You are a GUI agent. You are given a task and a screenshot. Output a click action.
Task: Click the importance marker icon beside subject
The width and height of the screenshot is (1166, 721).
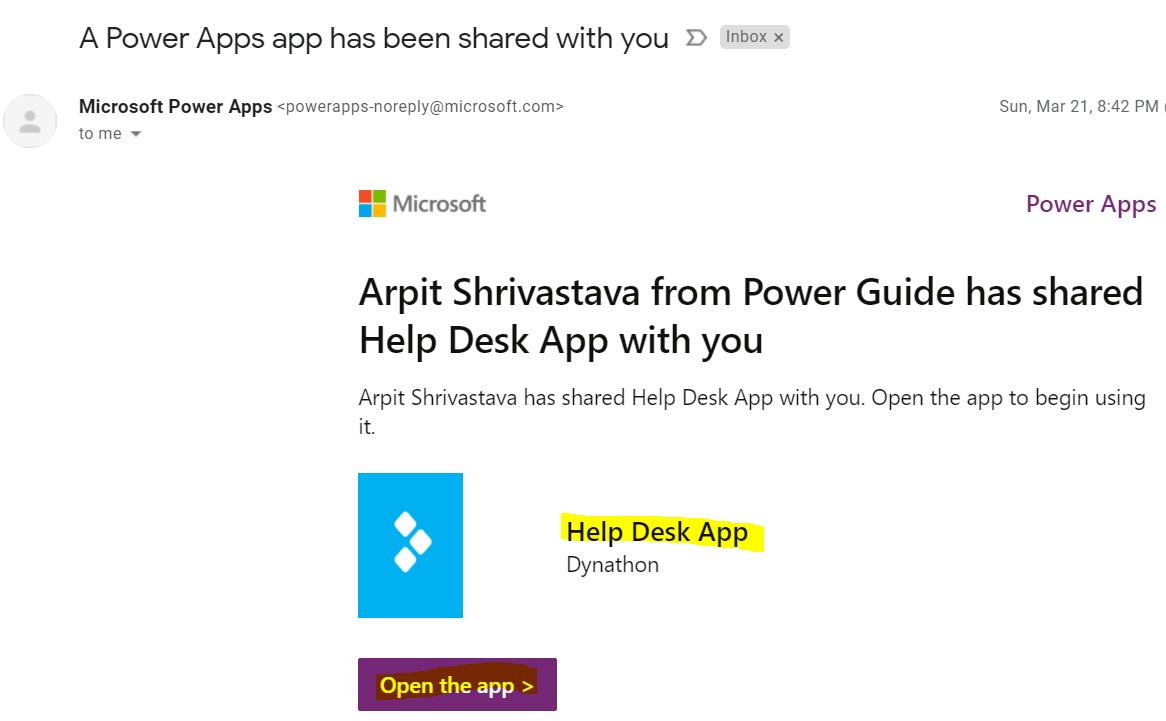(696, 37)
